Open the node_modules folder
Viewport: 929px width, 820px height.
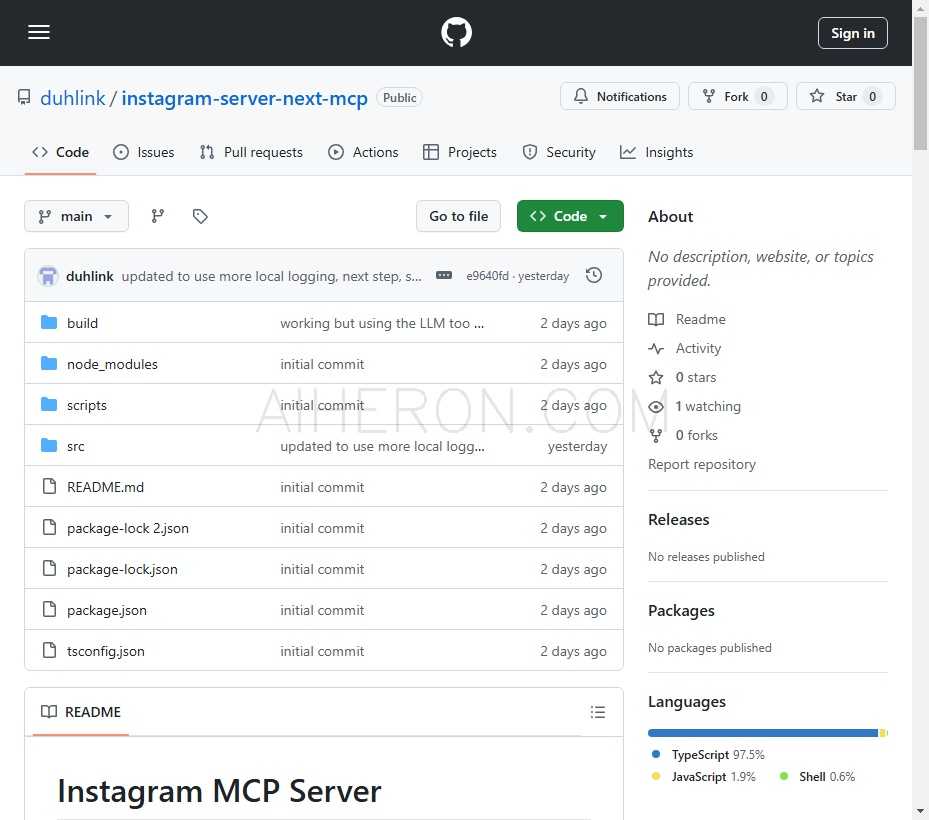tap(112, 364)
